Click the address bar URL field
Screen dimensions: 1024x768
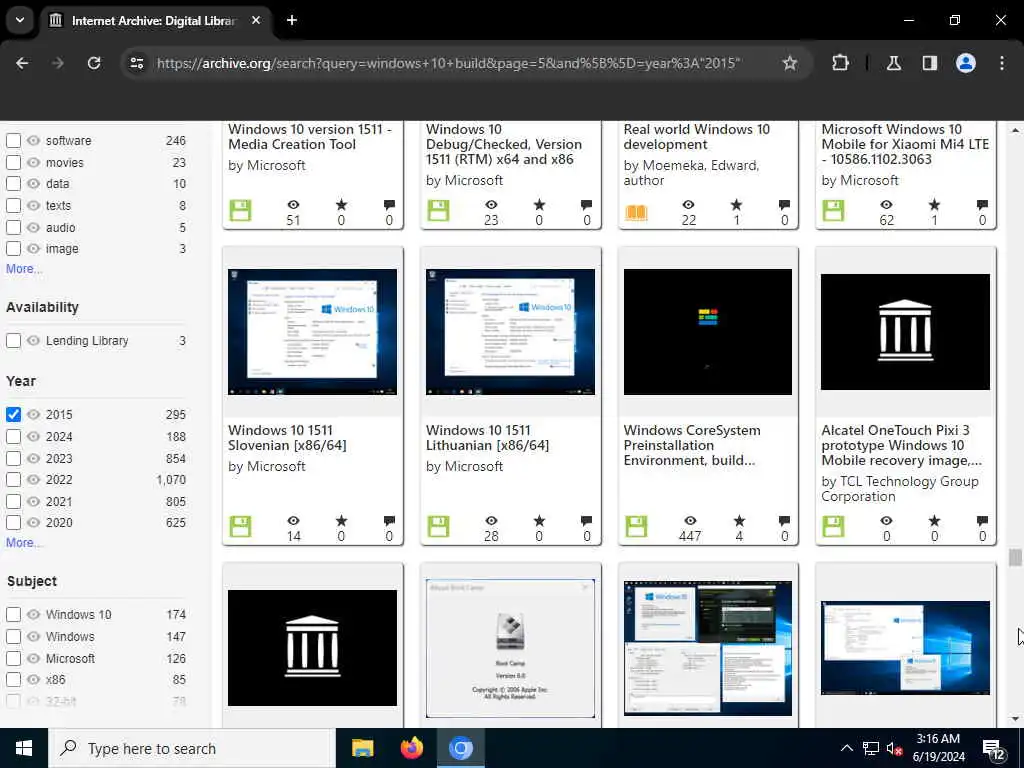(x=448, y=63)
